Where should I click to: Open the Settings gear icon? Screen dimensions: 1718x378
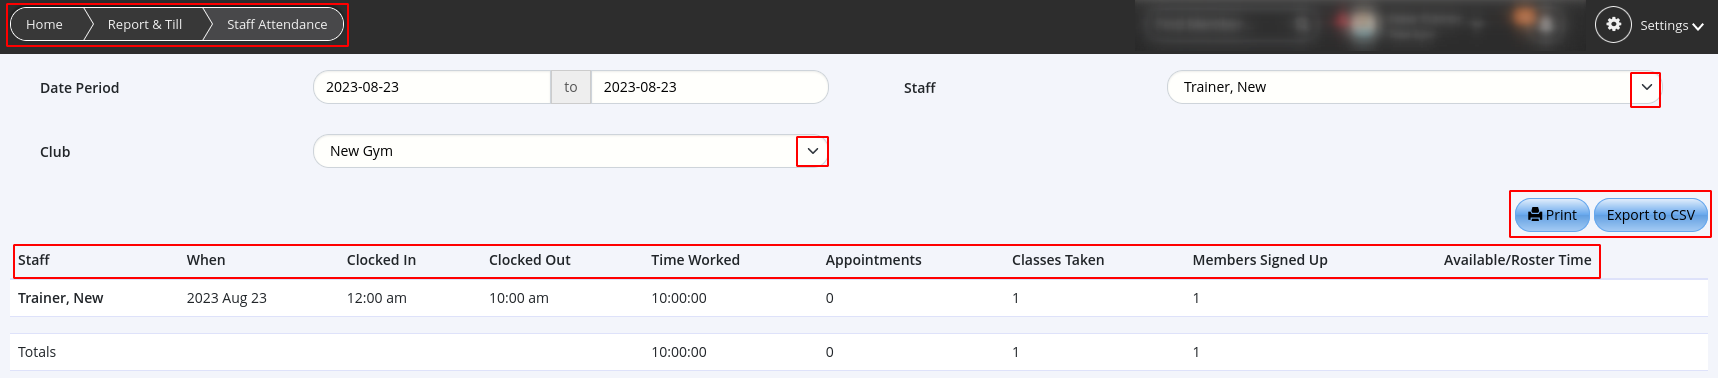[1613, 24]
